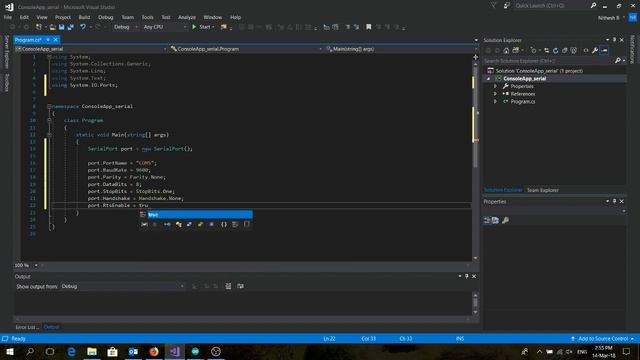Click Categorized icon in Properties panel
640x360 pixels.
tap(487, 220)
